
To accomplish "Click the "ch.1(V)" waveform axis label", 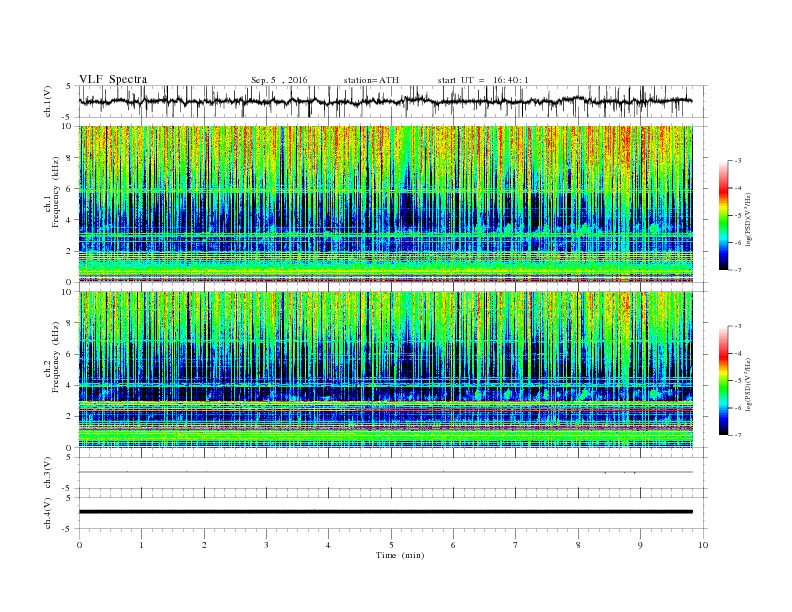I will [x=47, y=101].
